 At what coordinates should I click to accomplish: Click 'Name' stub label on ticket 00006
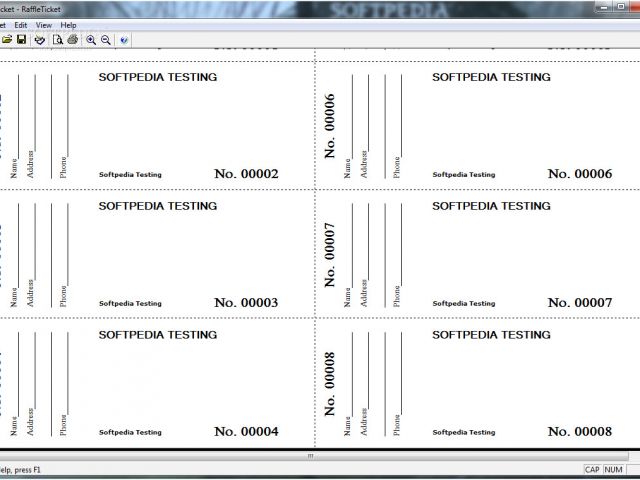[347, 168]
